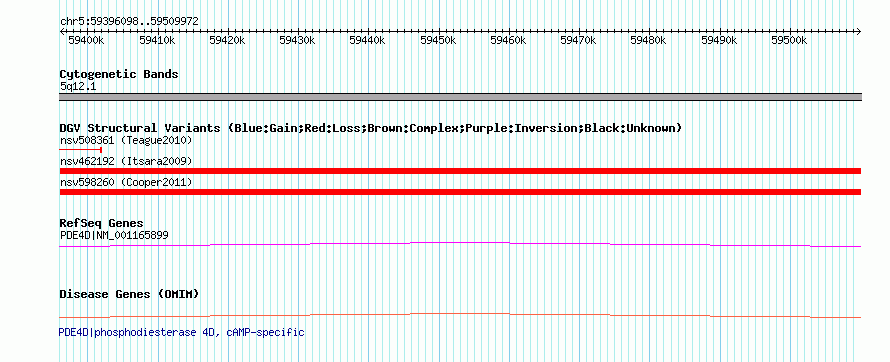Click the orange OMIM gene line
890x362 pixels.
coord(460,315)
